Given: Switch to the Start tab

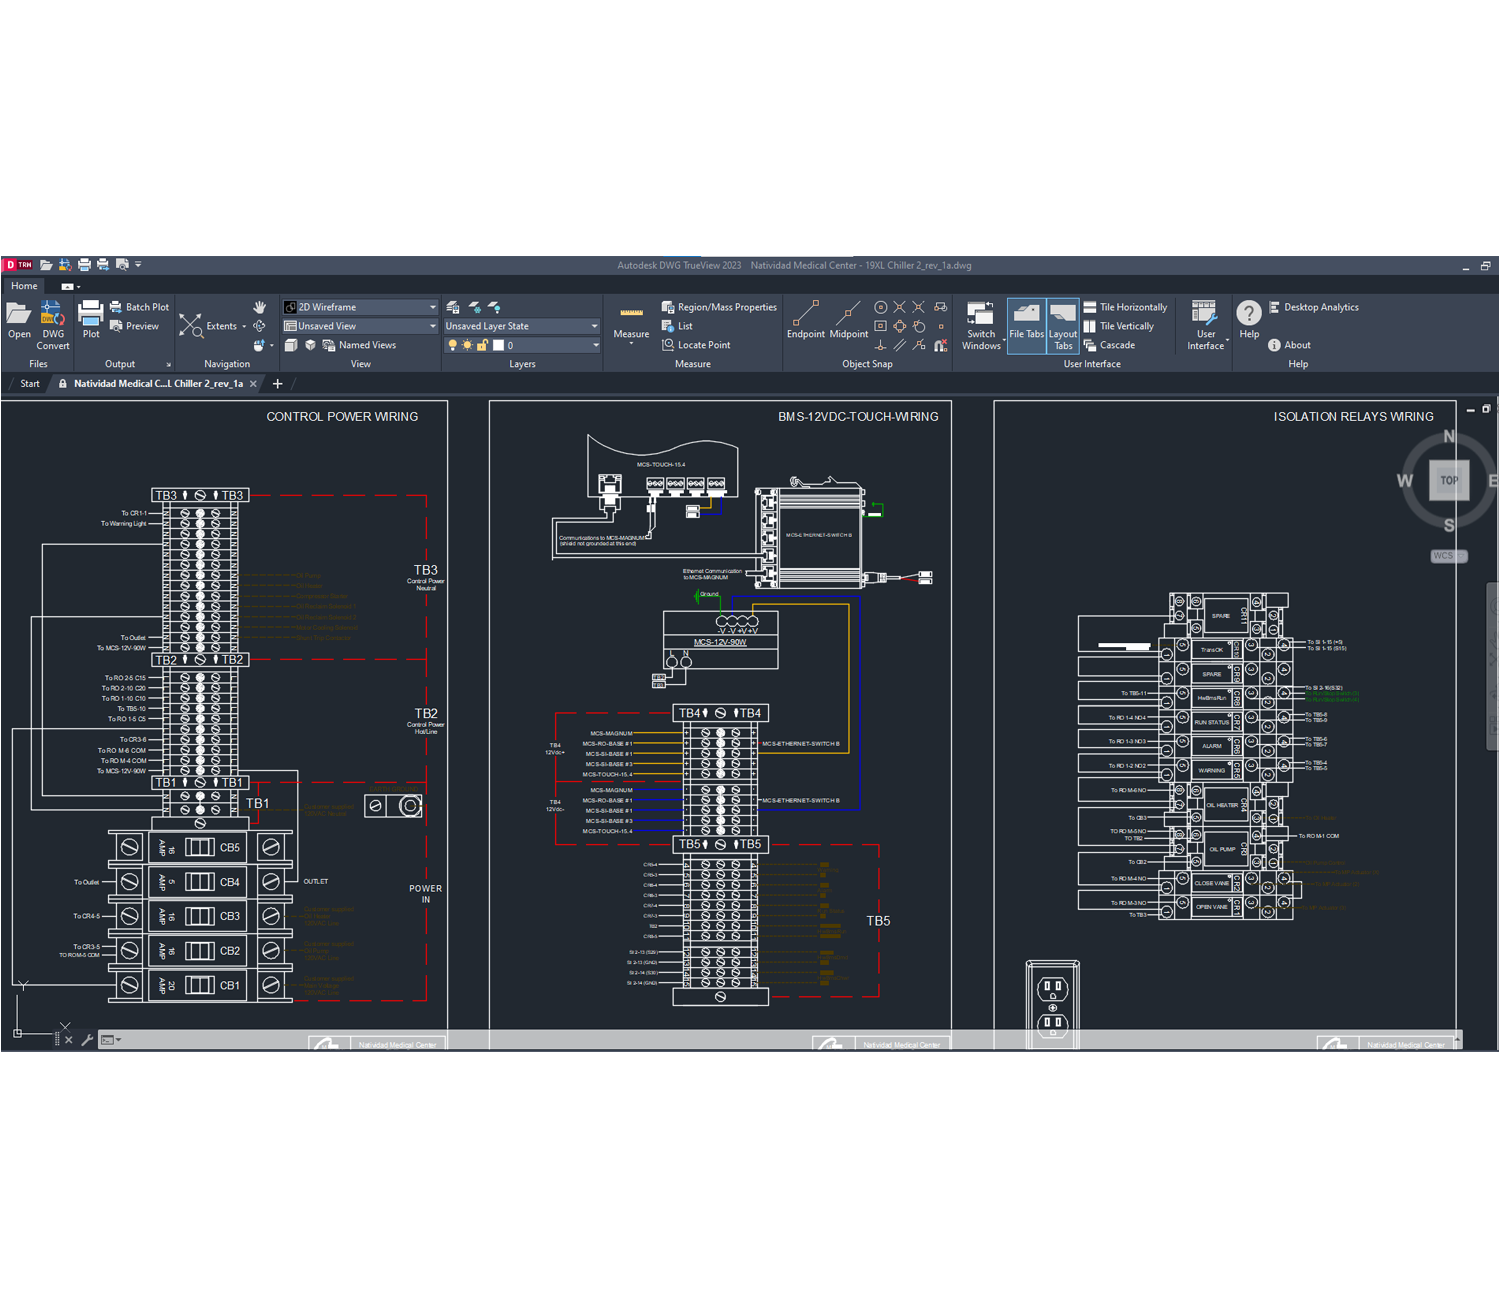Looking at the screenshot, I should point(30,384).
